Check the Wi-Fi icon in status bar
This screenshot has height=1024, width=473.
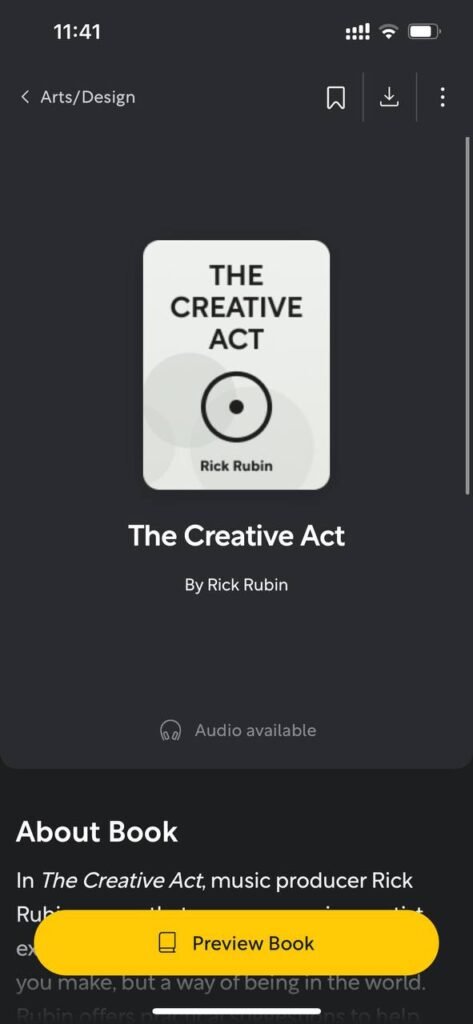click(390, 31)
